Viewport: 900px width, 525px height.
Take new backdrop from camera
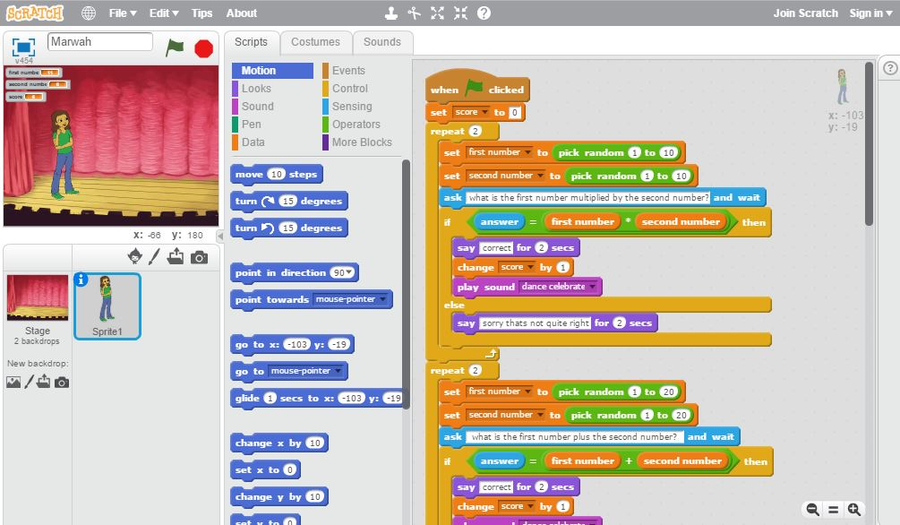coord(62,383)
